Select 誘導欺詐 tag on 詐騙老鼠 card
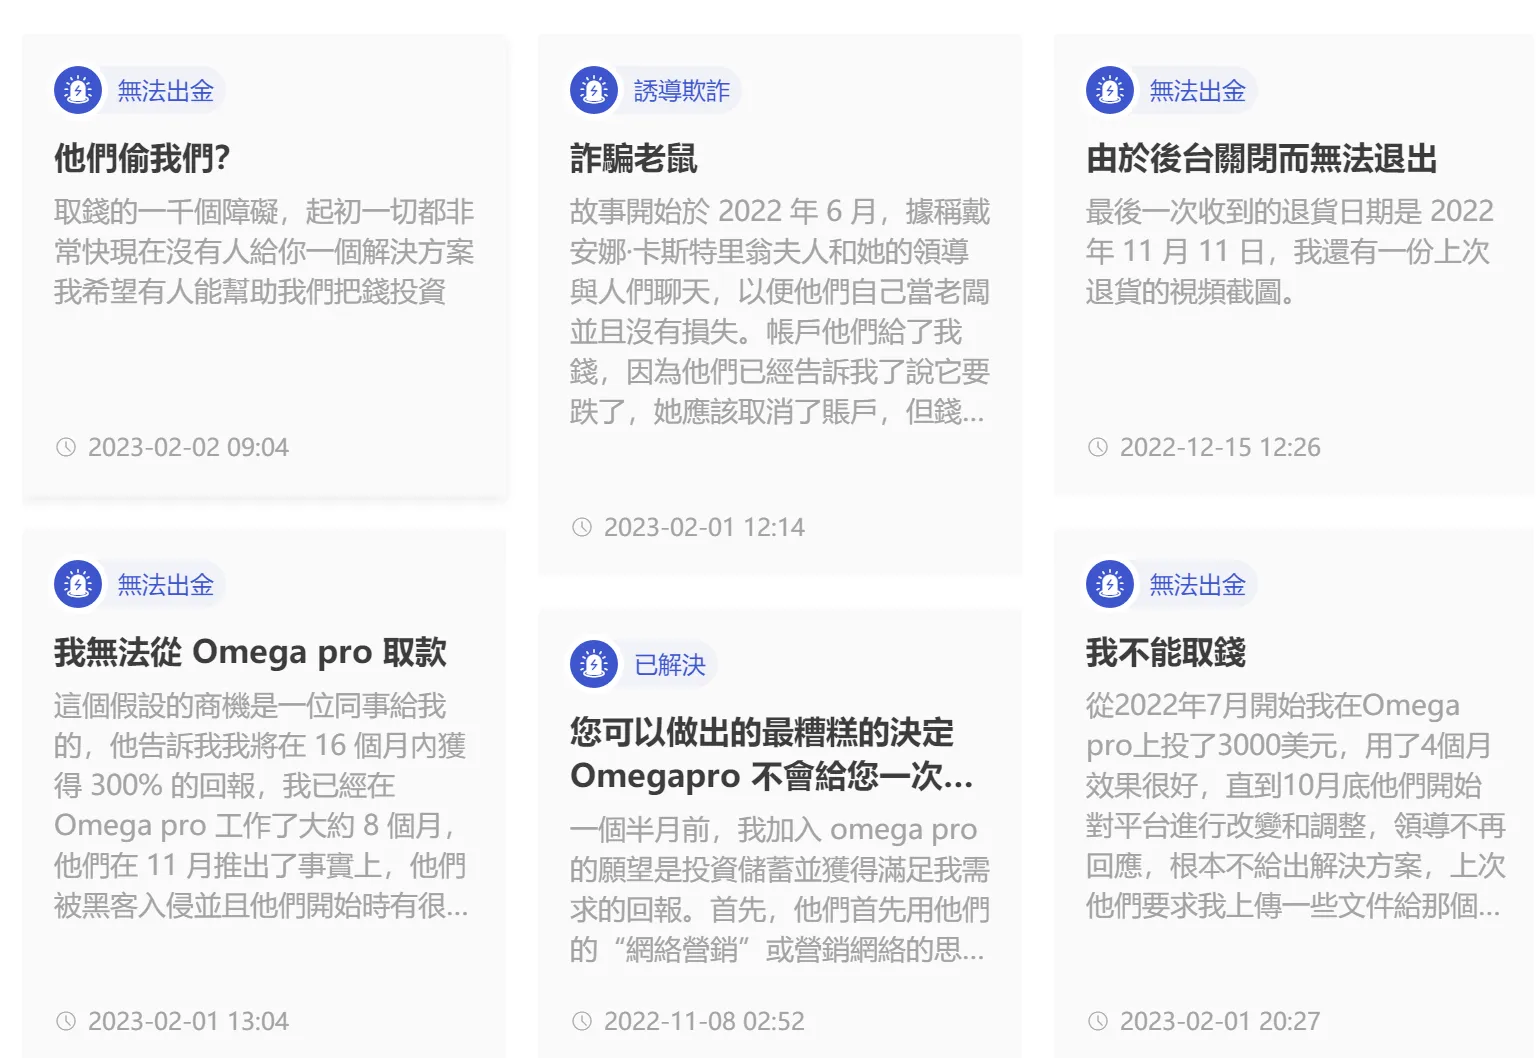 (x=682, y=91)
